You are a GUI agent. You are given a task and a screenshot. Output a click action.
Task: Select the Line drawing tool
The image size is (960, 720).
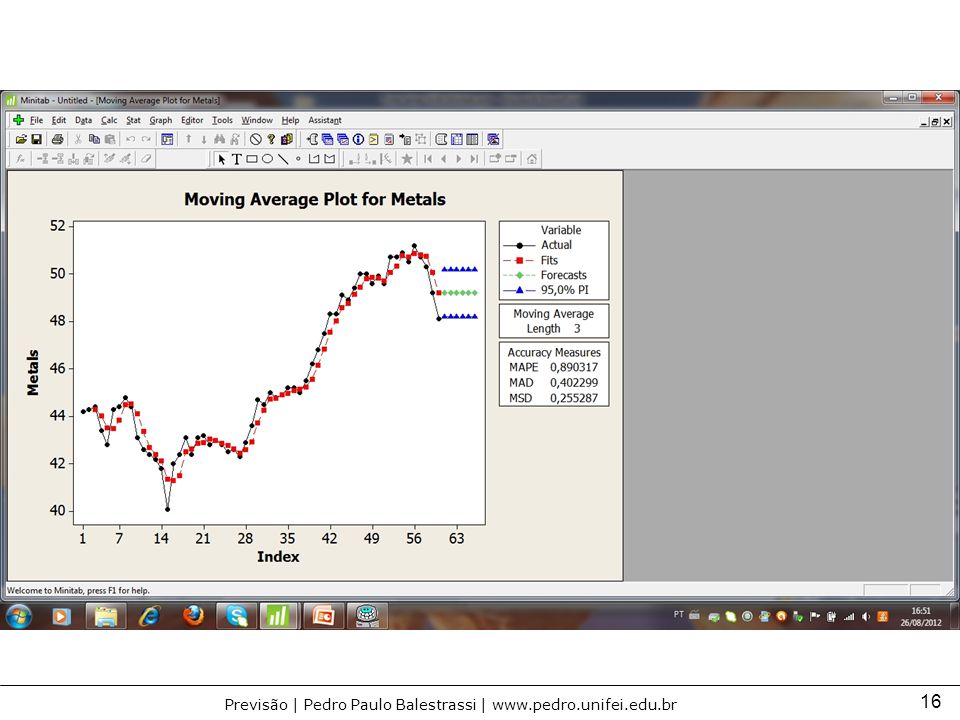click(283, 159)
